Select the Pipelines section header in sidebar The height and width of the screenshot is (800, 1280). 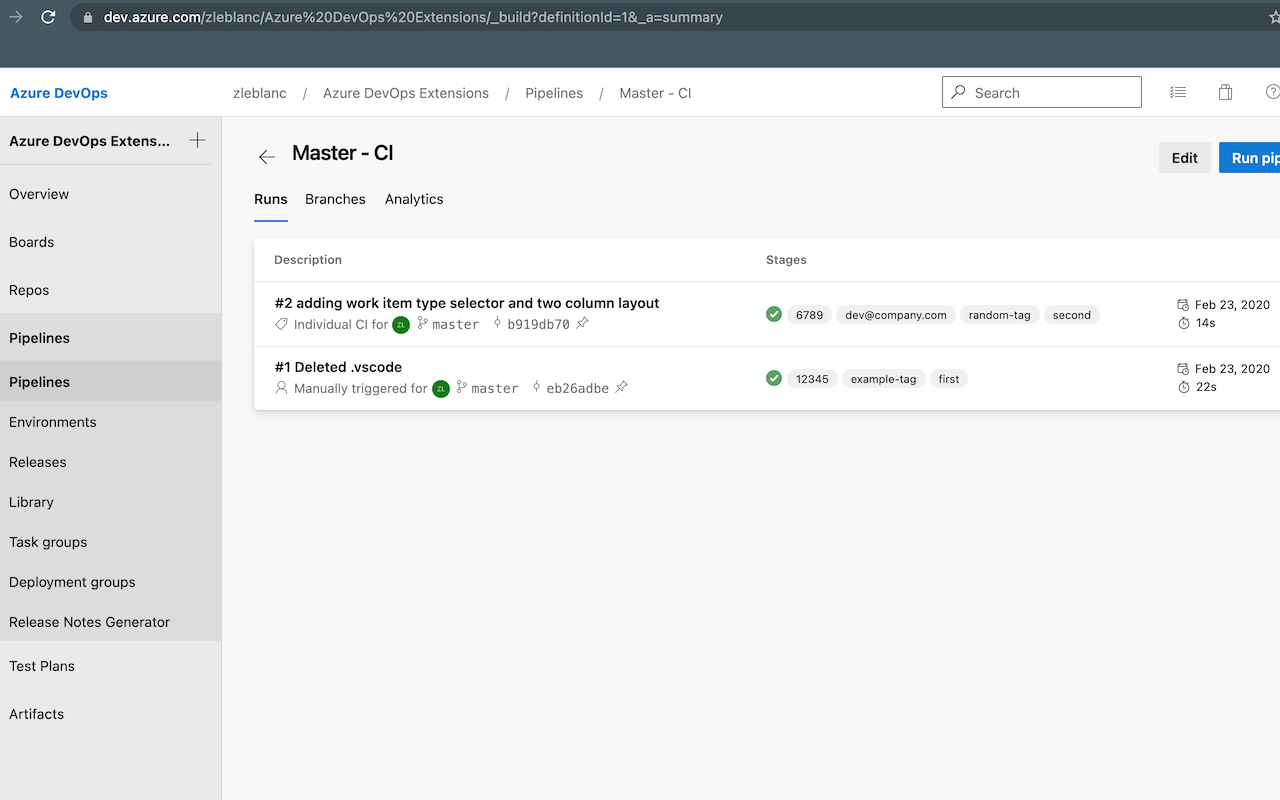pyautogui.click(x=110, y=338)
